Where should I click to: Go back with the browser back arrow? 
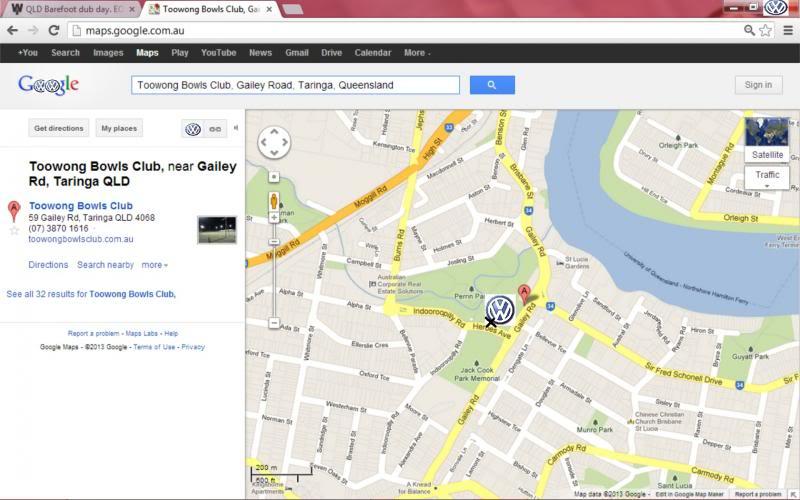12,31
